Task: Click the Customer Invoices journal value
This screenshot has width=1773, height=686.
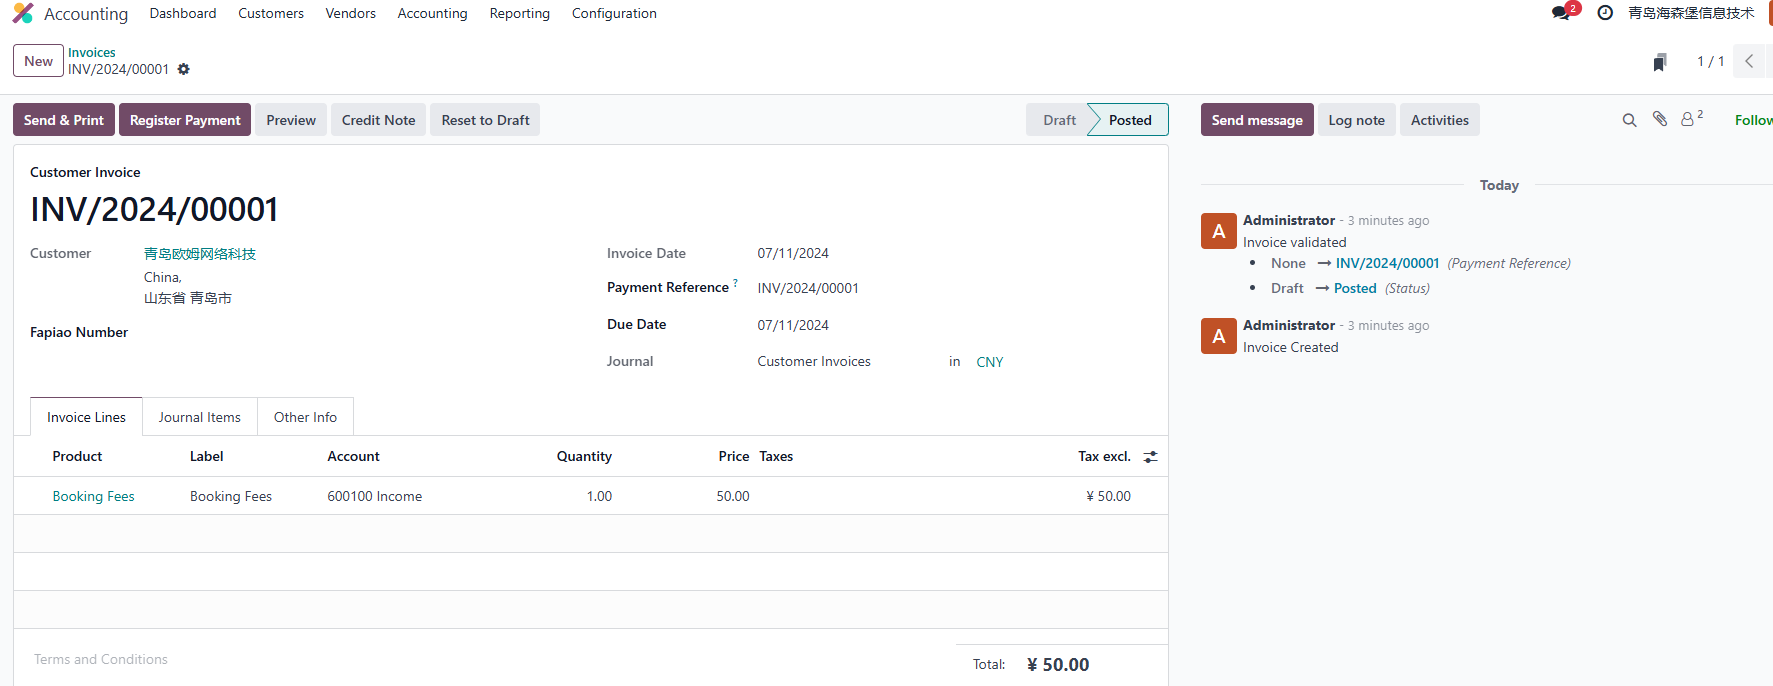Action: (x=814, y=361)
